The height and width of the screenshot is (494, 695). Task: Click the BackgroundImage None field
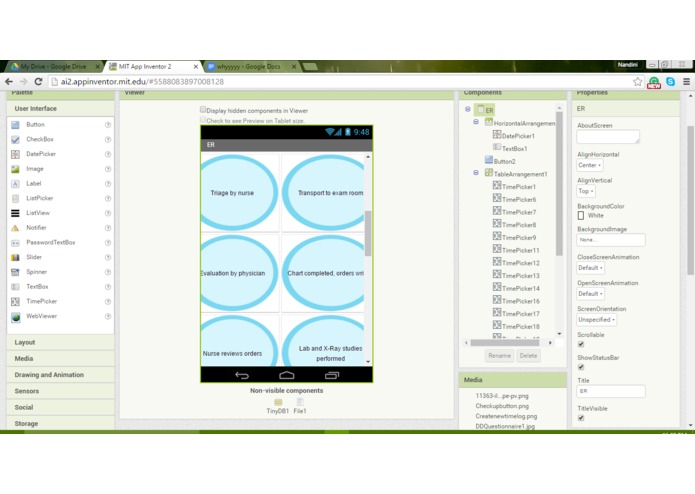tap(611, 240)
